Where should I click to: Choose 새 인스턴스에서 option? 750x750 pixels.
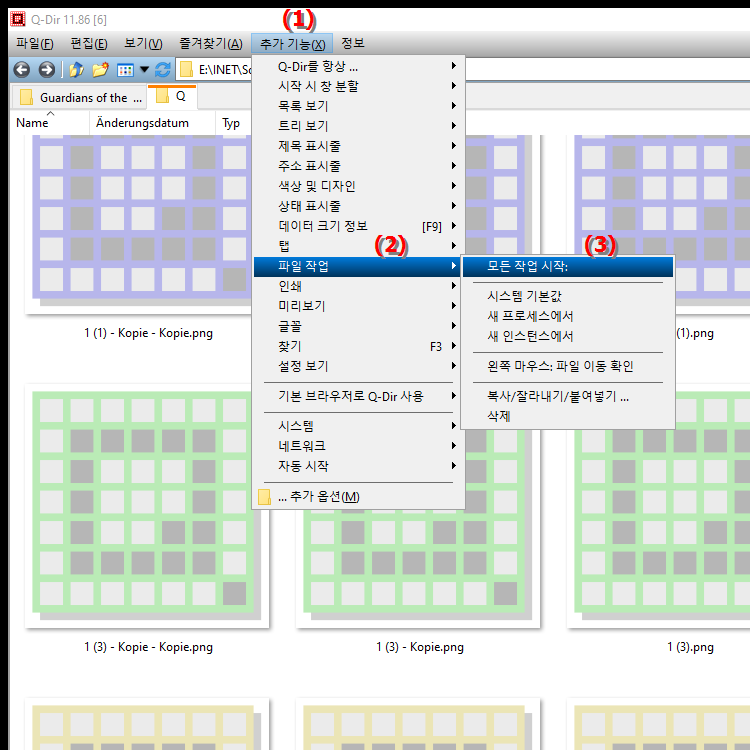(x=568, y=336)
